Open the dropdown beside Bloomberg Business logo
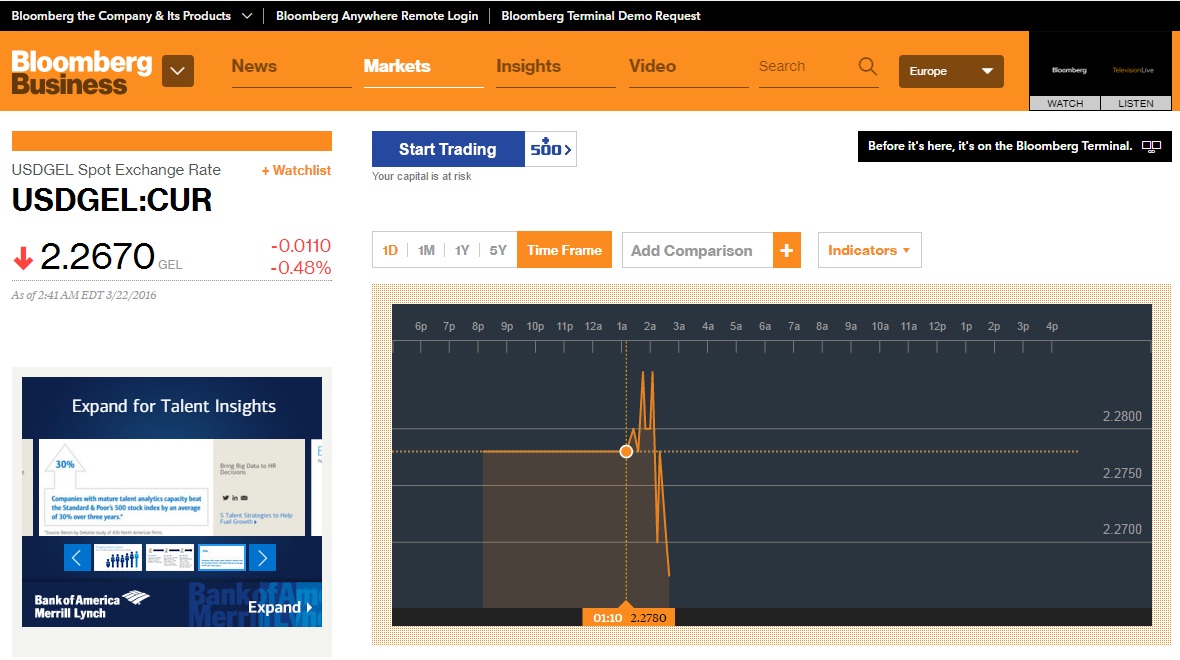 [x=178, y=71]
